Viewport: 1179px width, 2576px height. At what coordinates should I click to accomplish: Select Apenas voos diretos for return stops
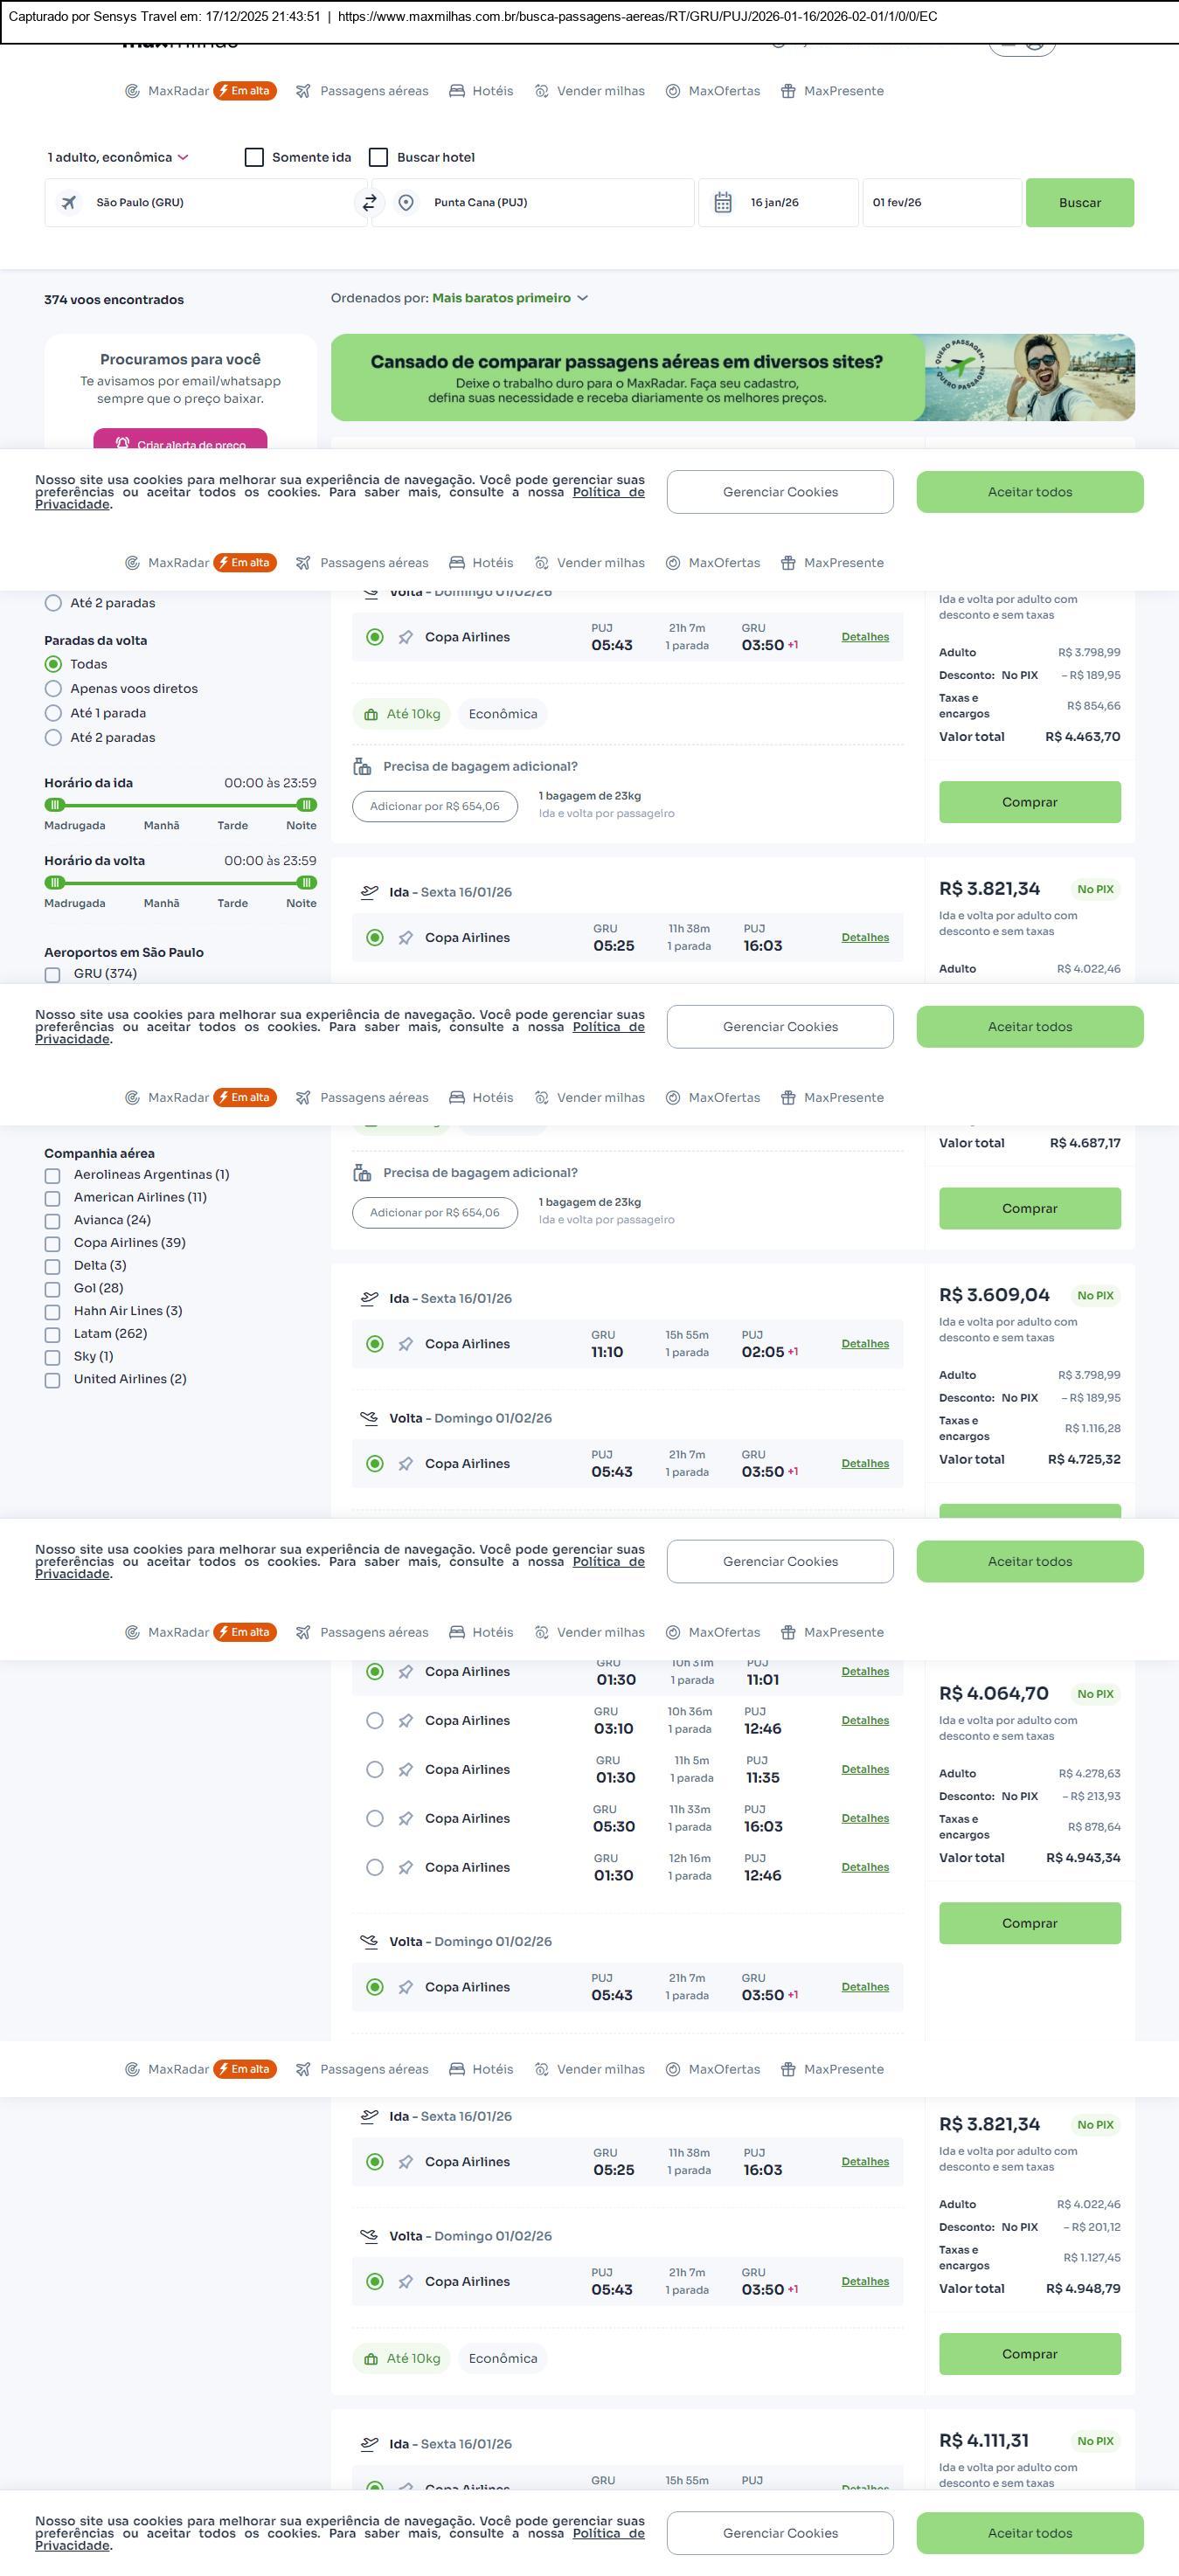[x=54, y=689]
